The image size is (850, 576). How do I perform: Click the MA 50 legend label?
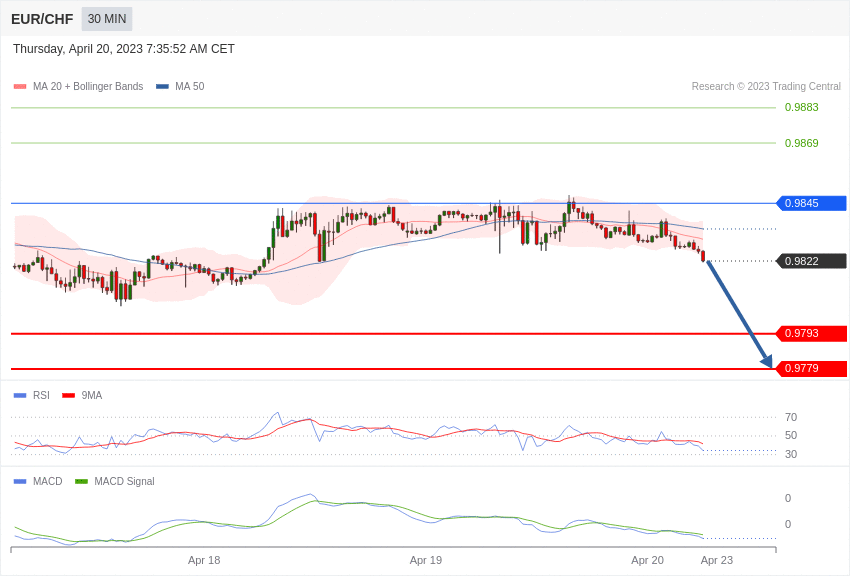click(189, 86)
